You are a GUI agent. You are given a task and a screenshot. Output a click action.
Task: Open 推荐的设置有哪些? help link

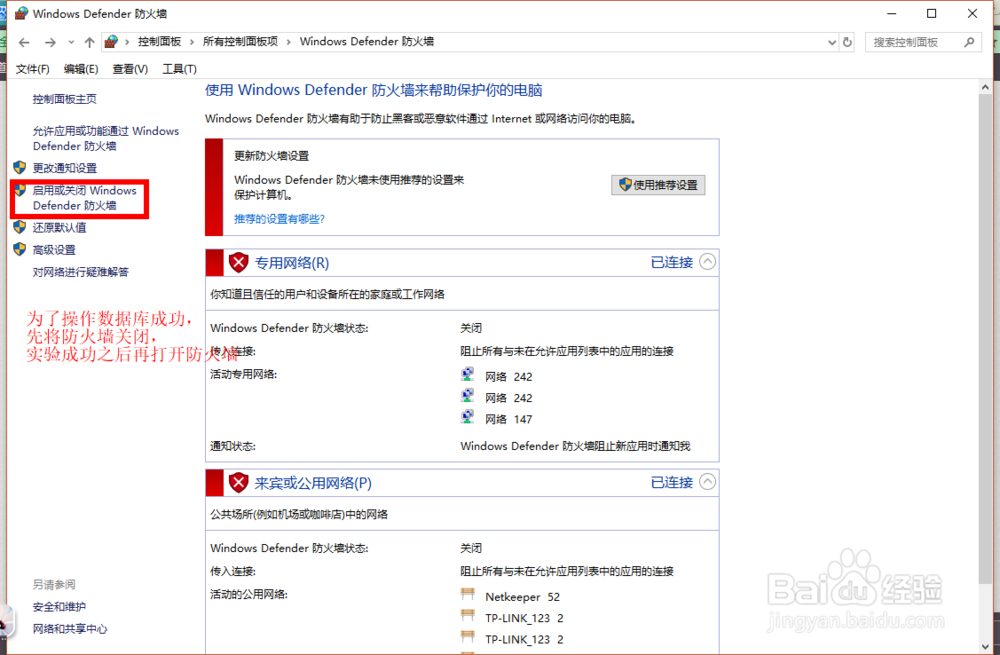click(279, 219)
